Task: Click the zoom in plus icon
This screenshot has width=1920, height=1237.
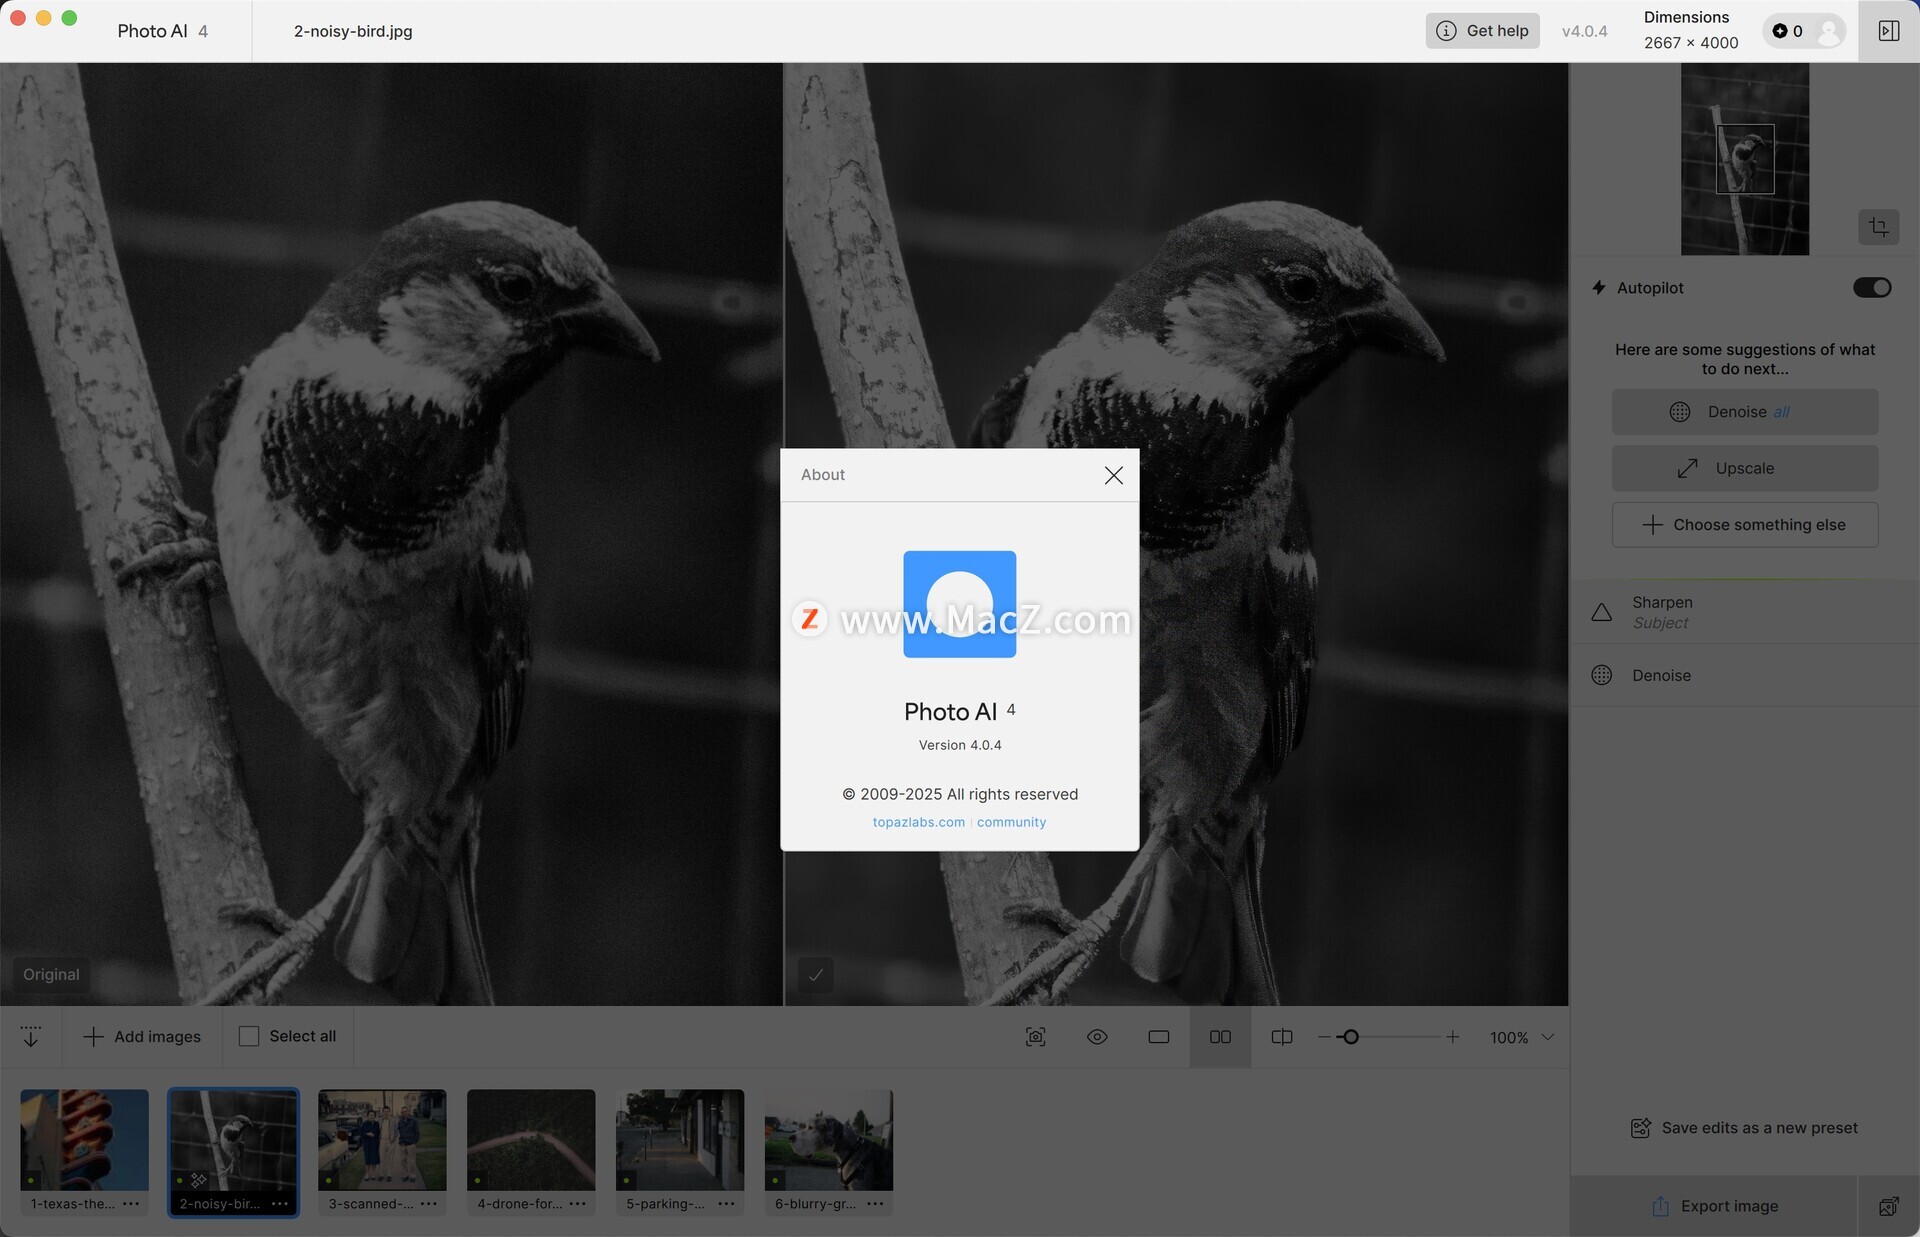Action: [1452, 1037]
